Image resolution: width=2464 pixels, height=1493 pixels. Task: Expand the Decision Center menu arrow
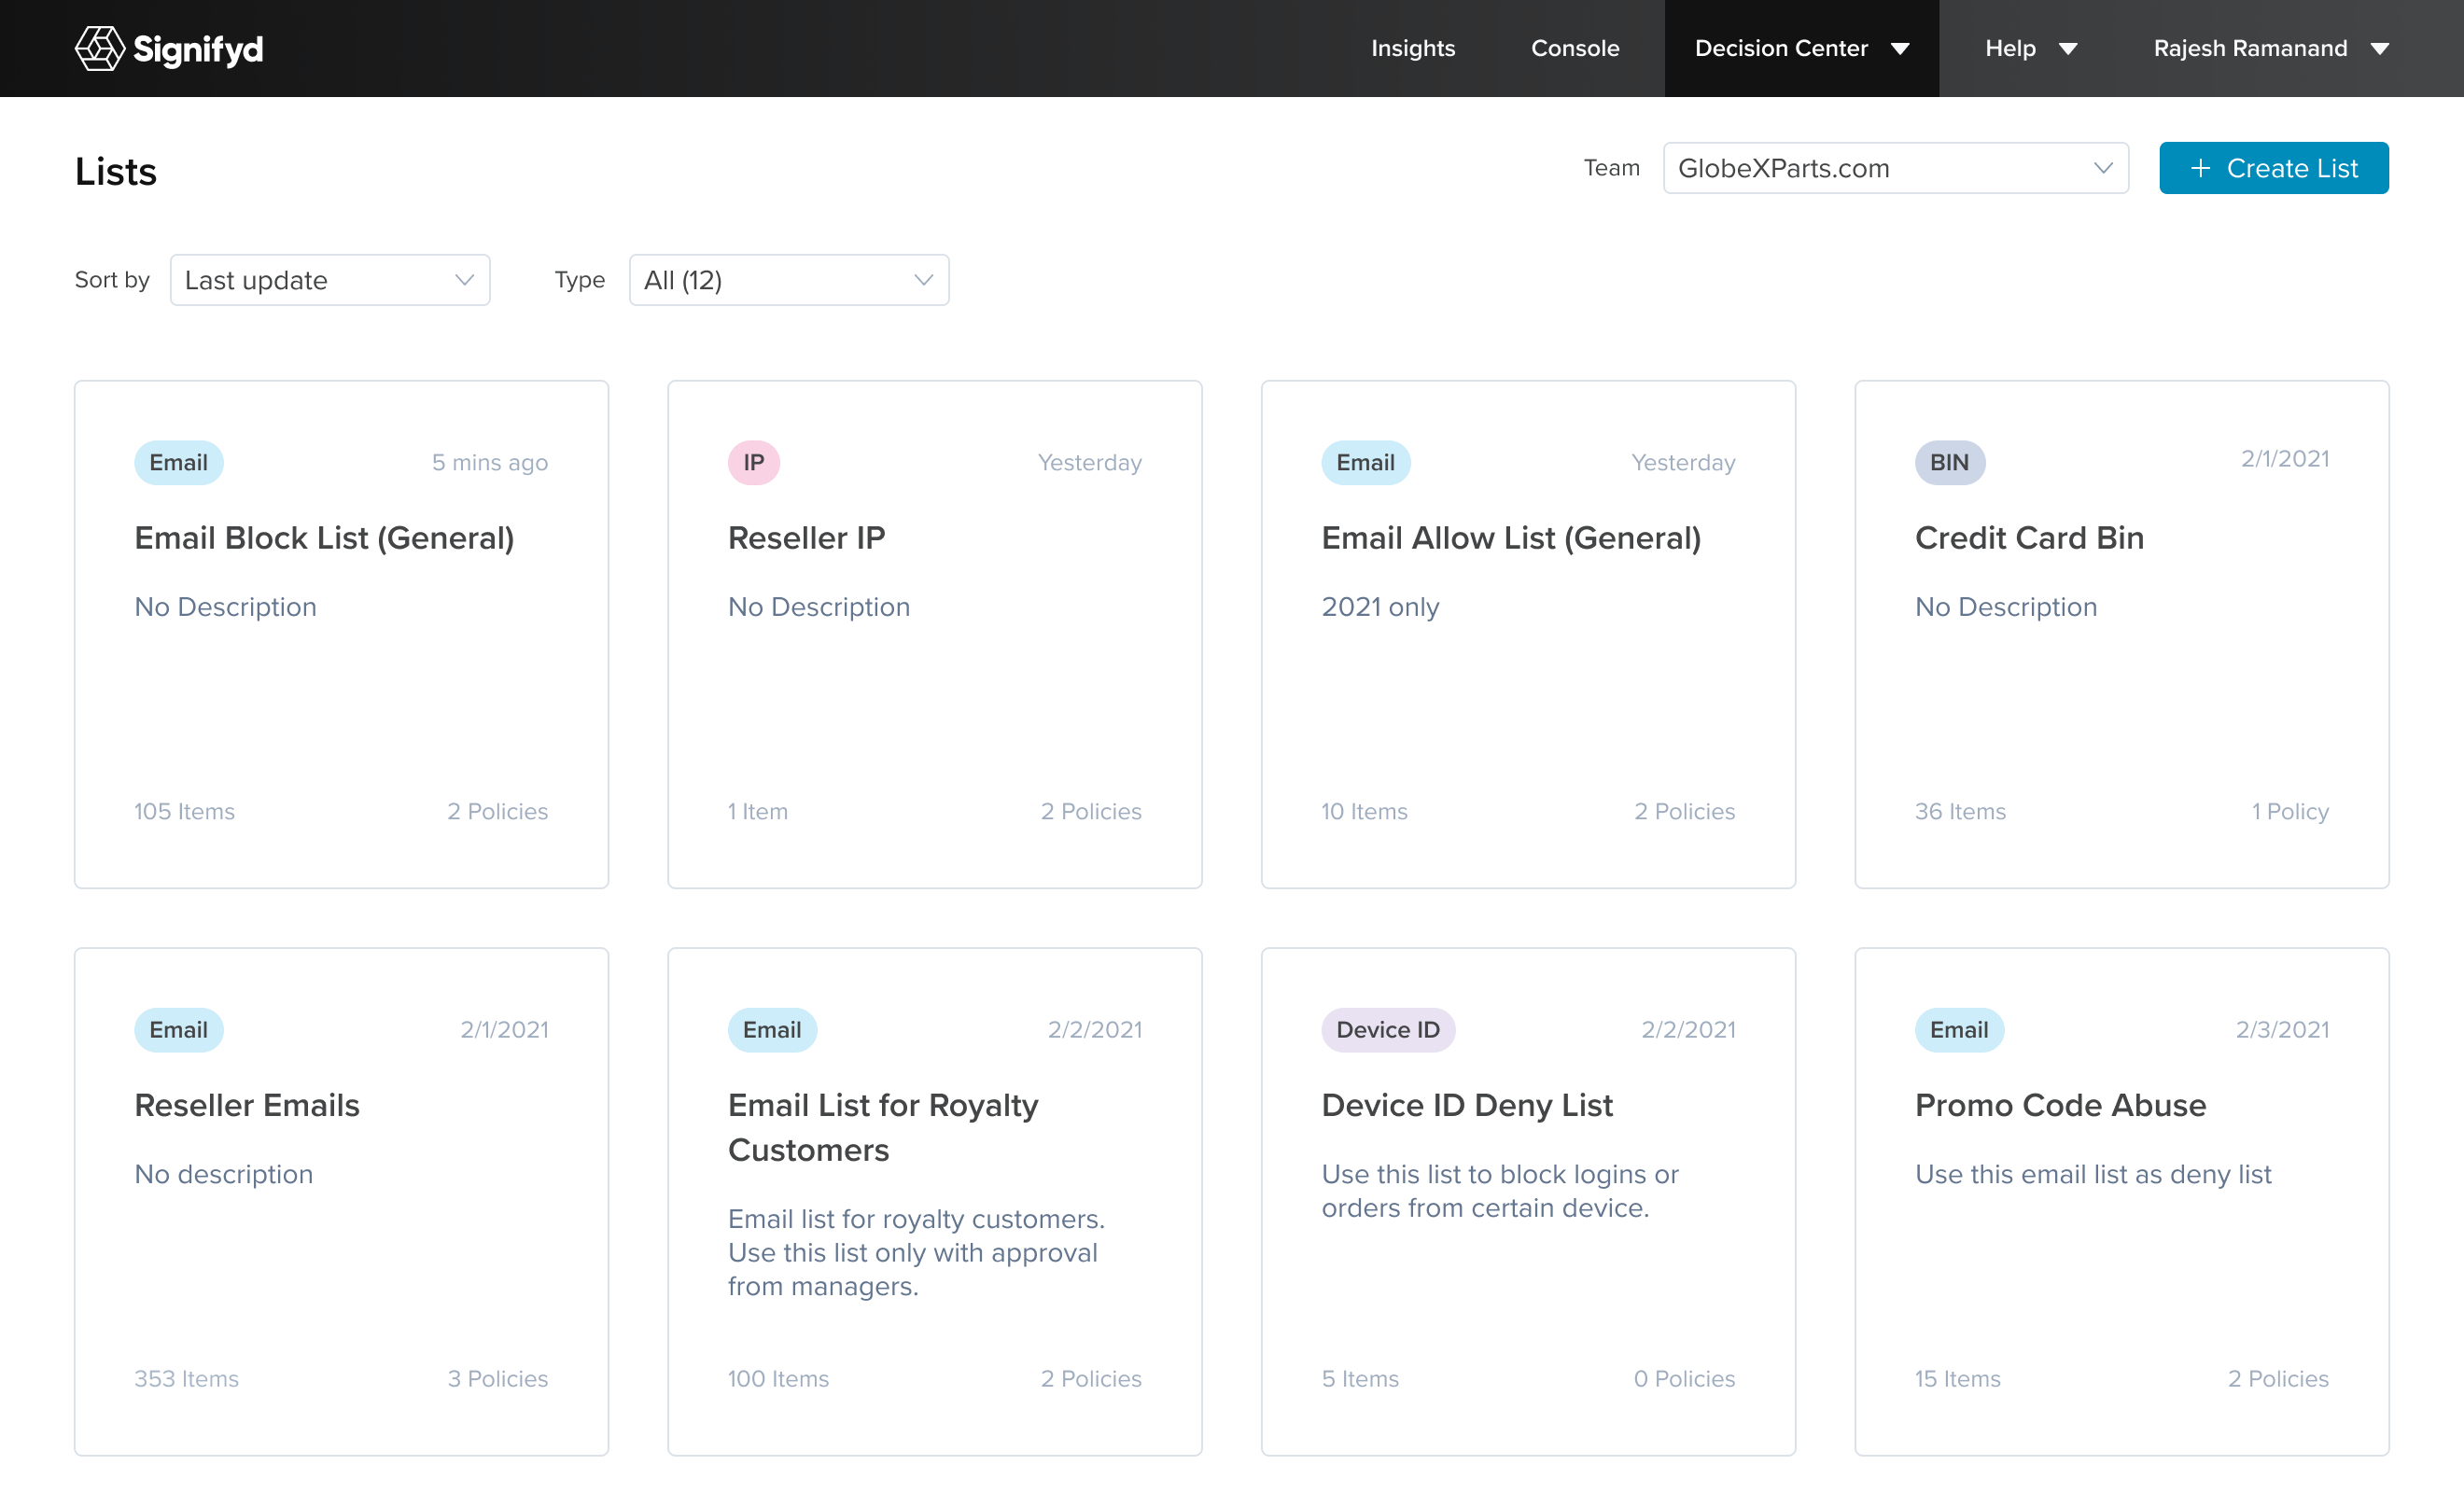point(1900,49)
